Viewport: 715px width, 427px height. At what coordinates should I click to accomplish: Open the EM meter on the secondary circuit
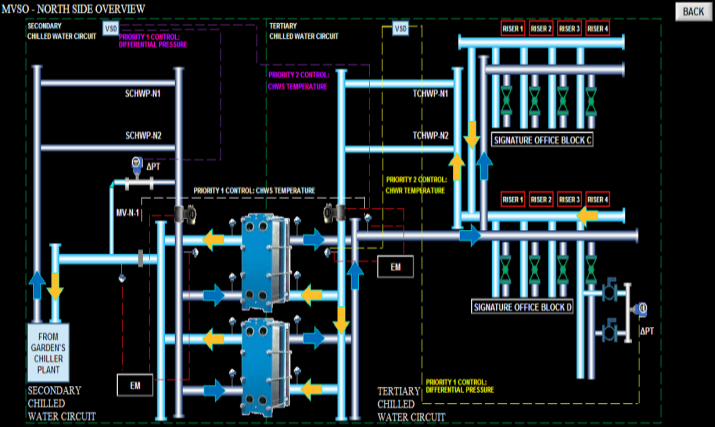(x=133, y=385)
